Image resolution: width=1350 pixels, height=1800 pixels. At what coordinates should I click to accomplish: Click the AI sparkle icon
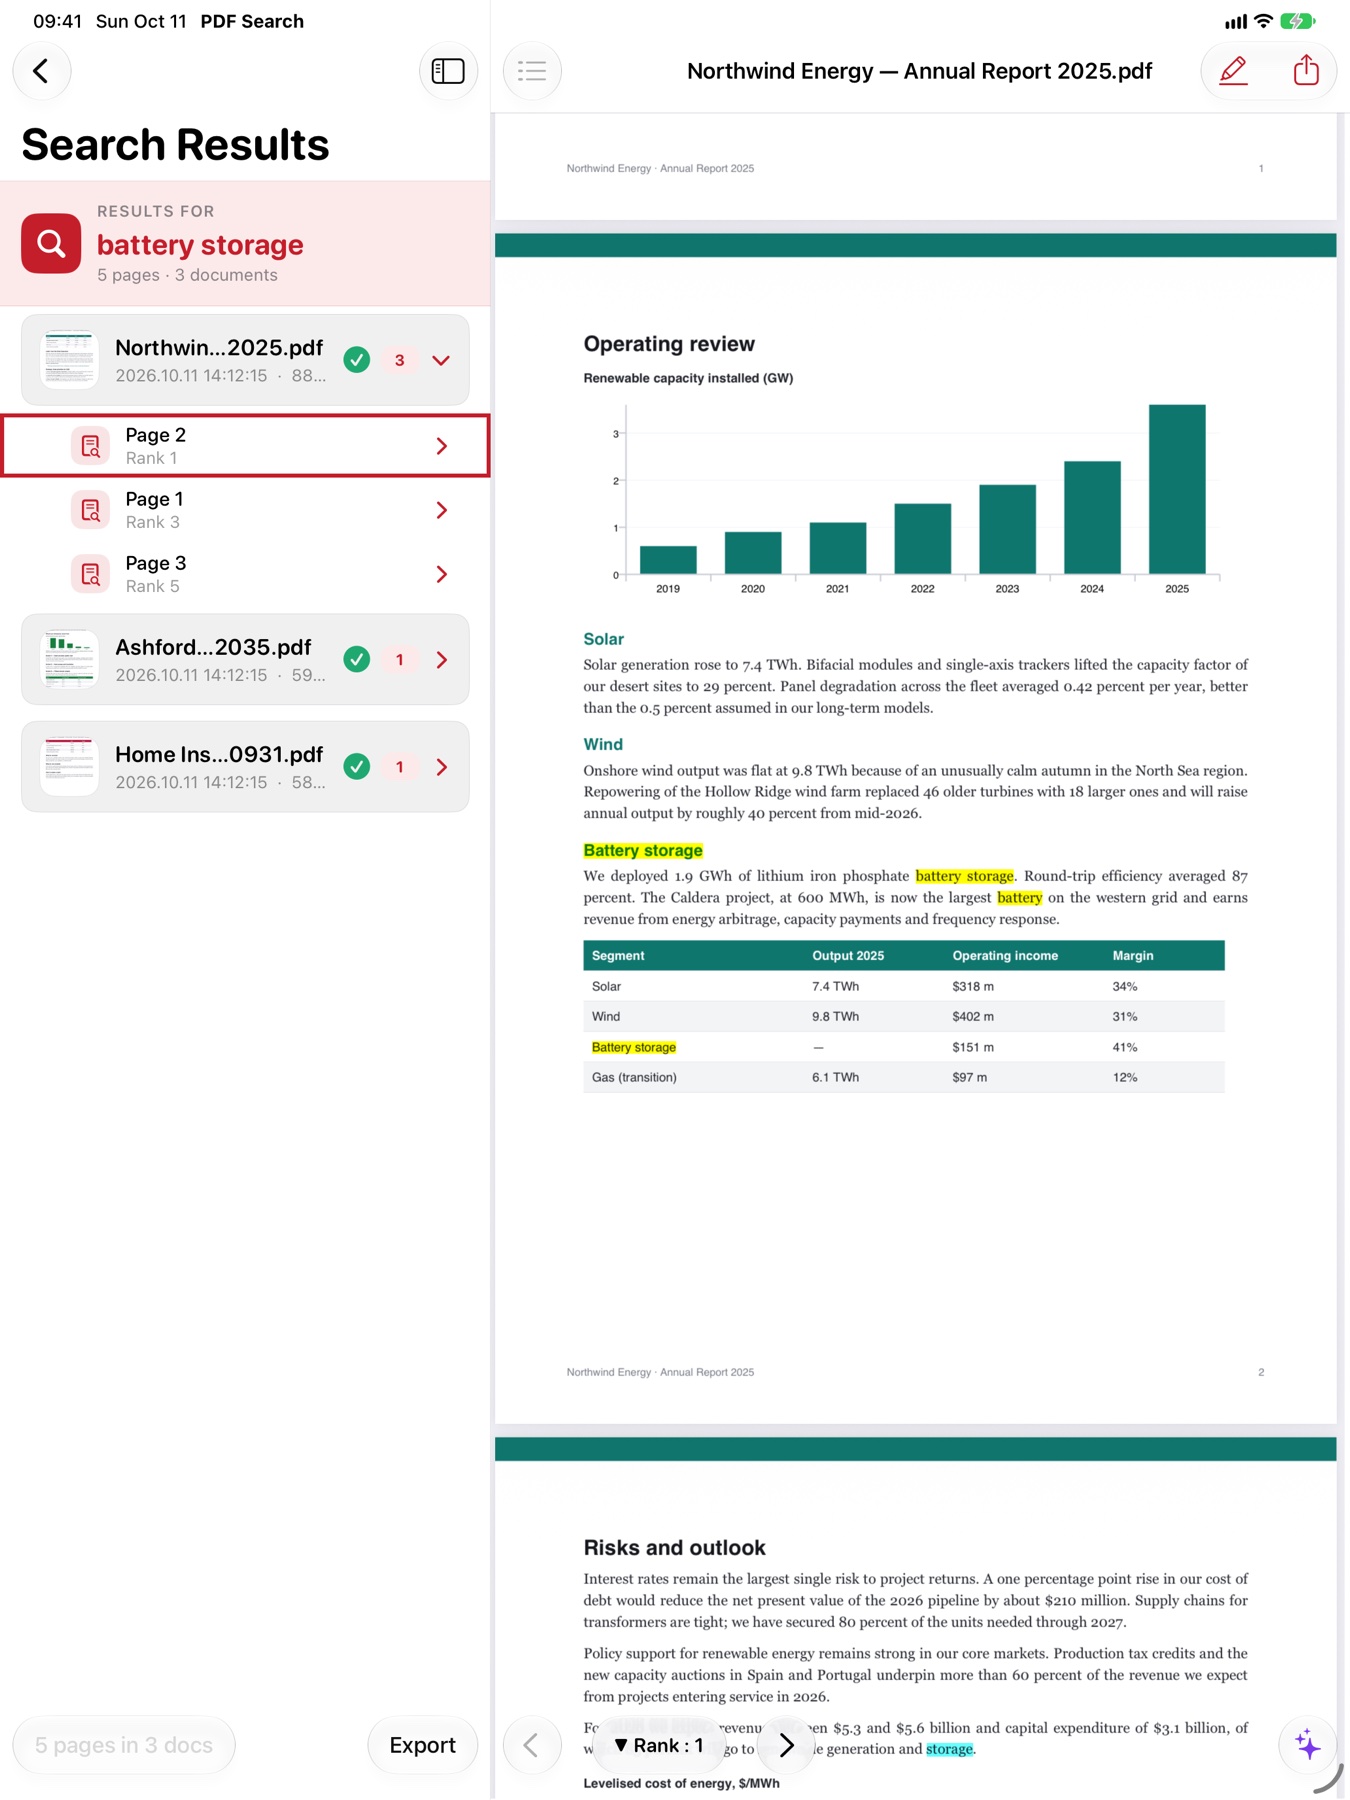click(x=1307, y=1744)
